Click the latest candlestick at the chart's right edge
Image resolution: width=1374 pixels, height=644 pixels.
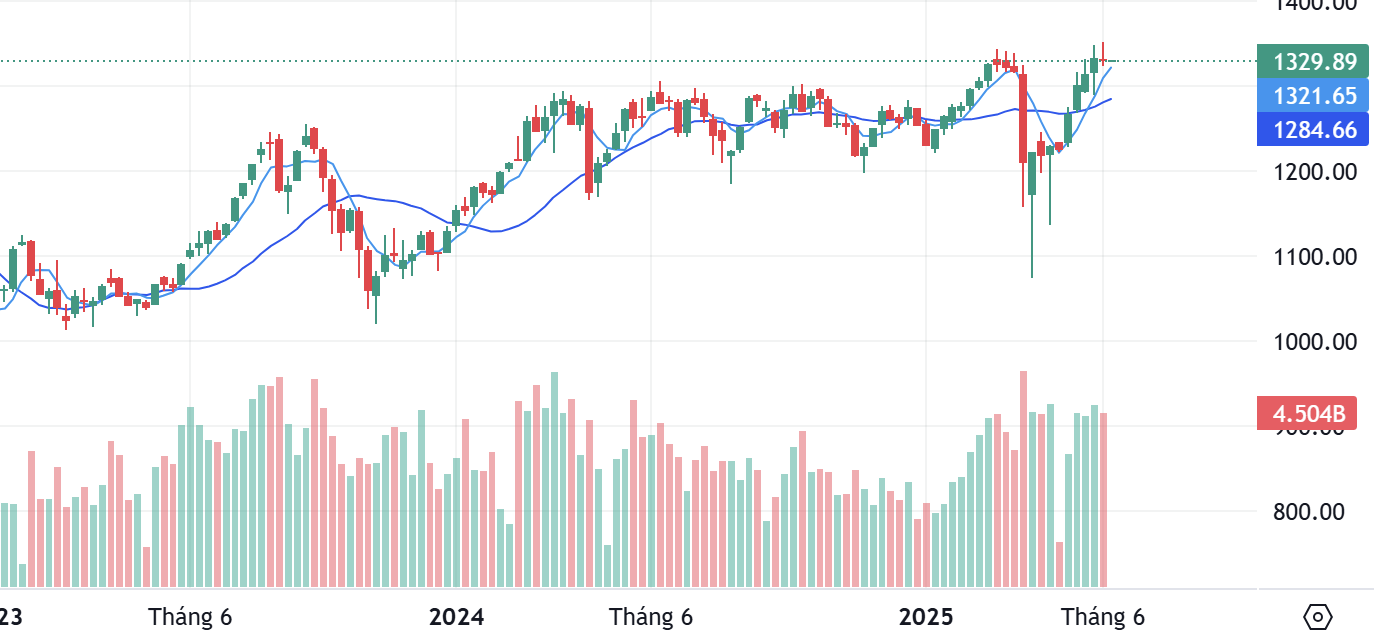1104,60
